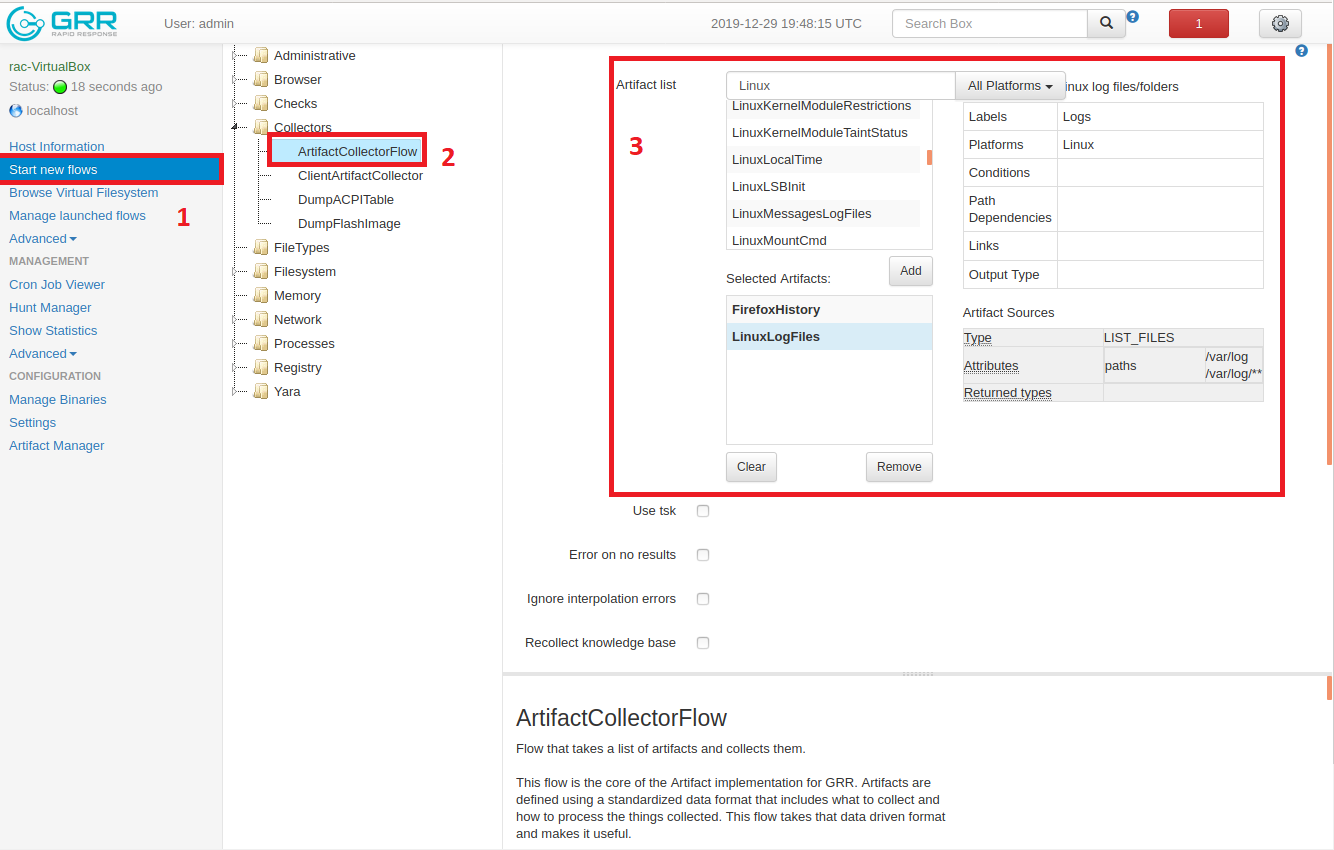This screenshot has height=850, width=1334.
Task: Open the All Platforms dropdown
Action: [1010, 86]
